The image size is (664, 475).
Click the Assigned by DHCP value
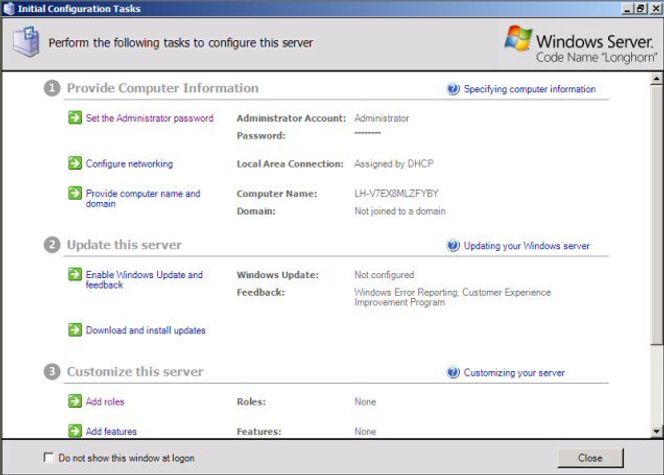pyautogui.click(x=394, y=163)
